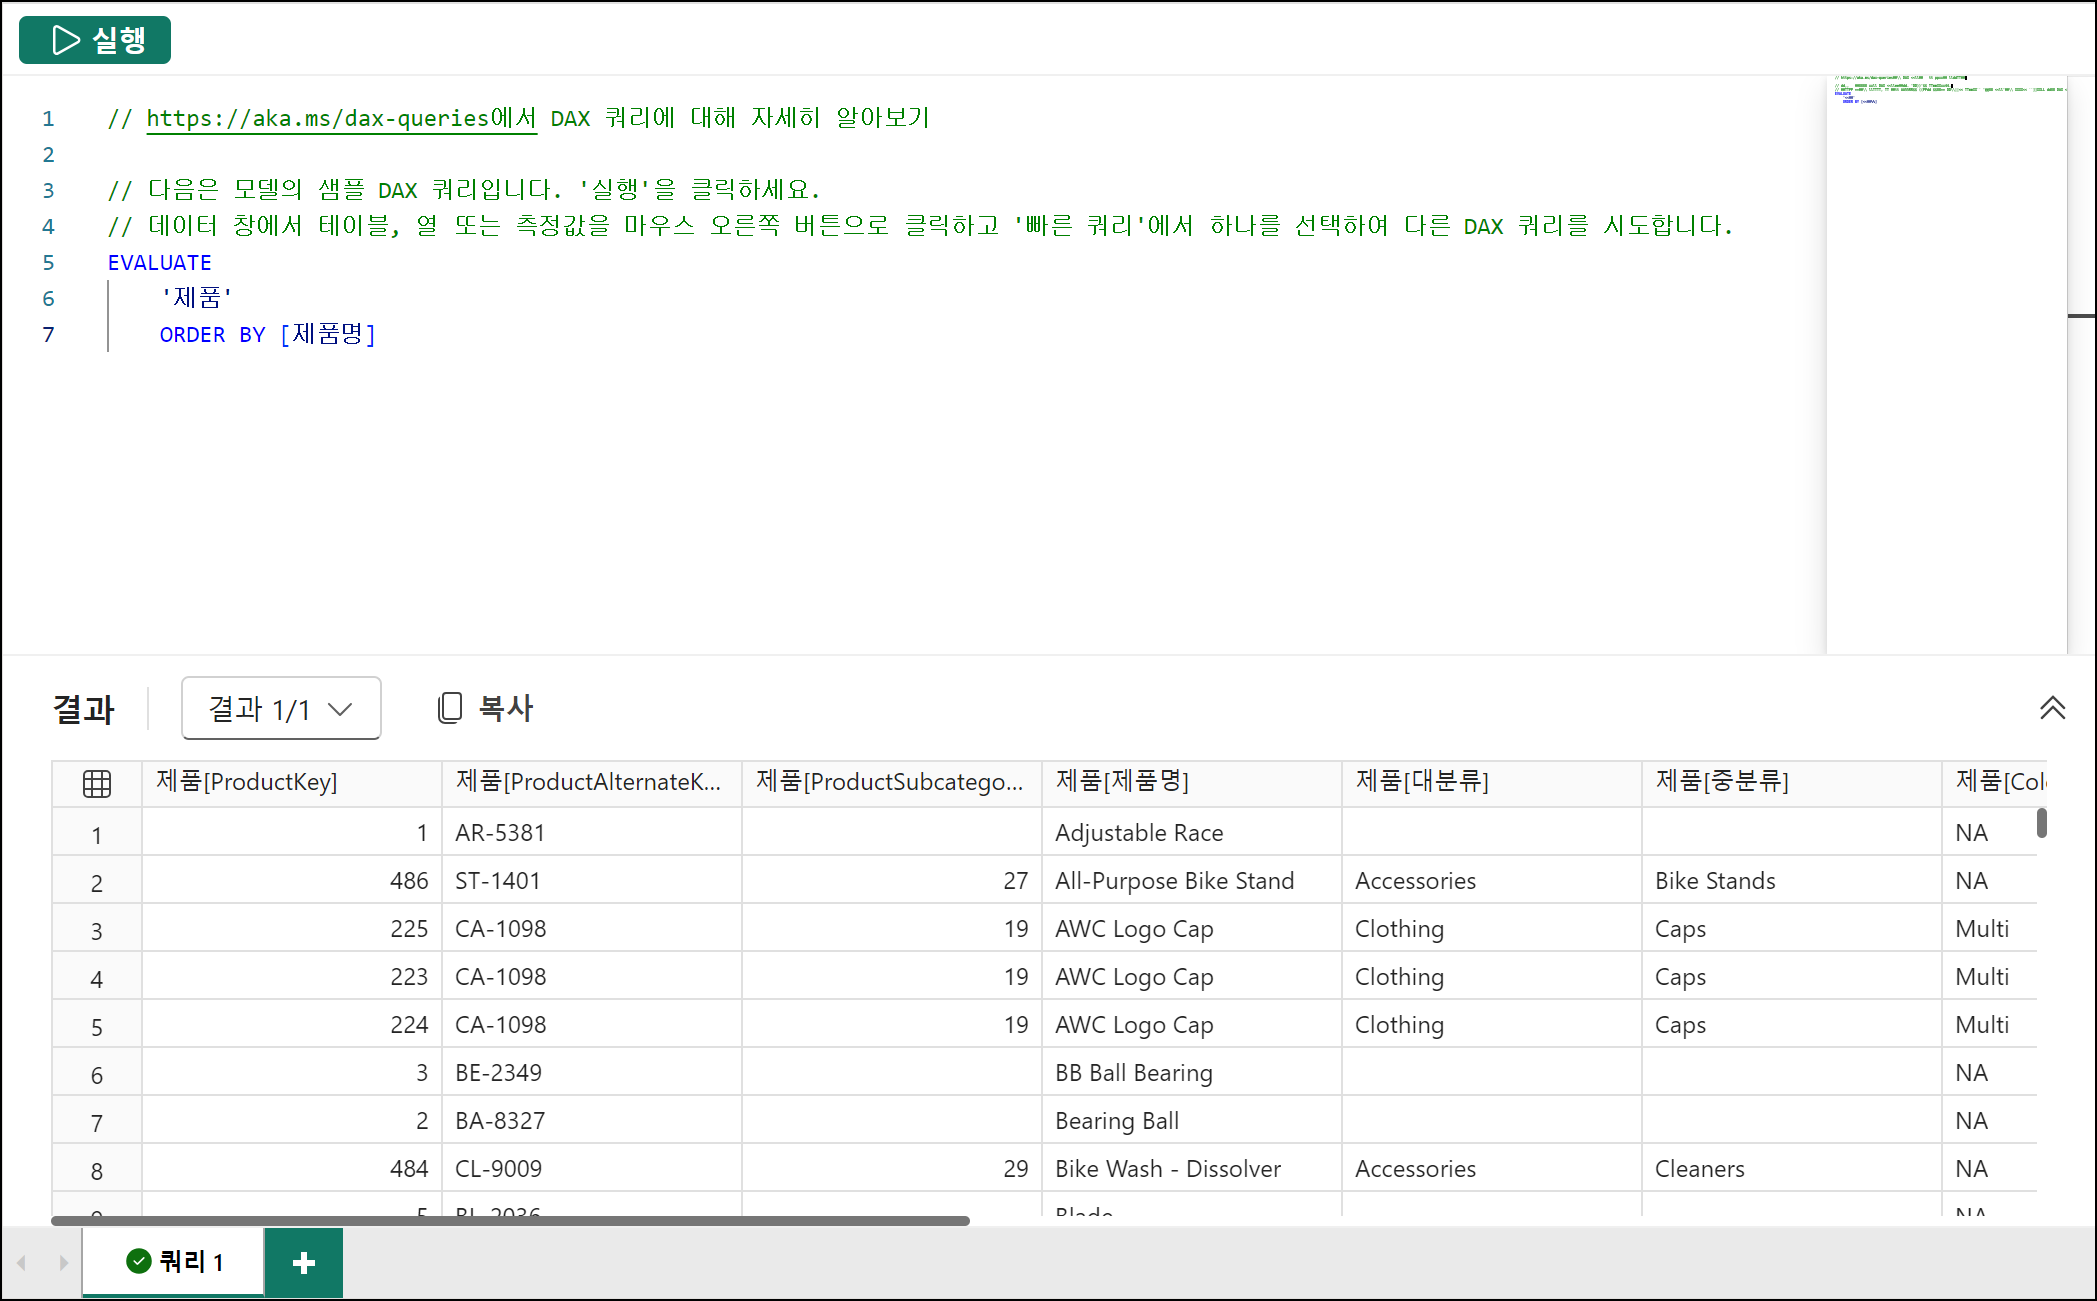This screenshot has height=1301, width=2097.
Task: Click the vertical scrollbar thumb in results grid
Action: click(2041, 823)
